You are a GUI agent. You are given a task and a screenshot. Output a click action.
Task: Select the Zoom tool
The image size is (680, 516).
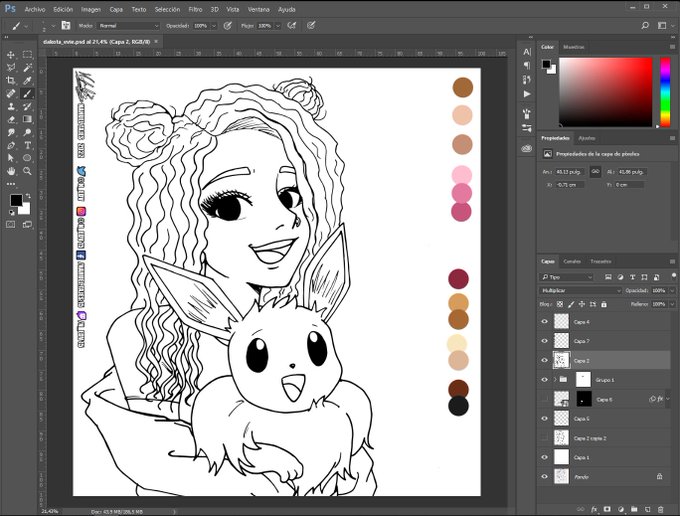(27, 171)
